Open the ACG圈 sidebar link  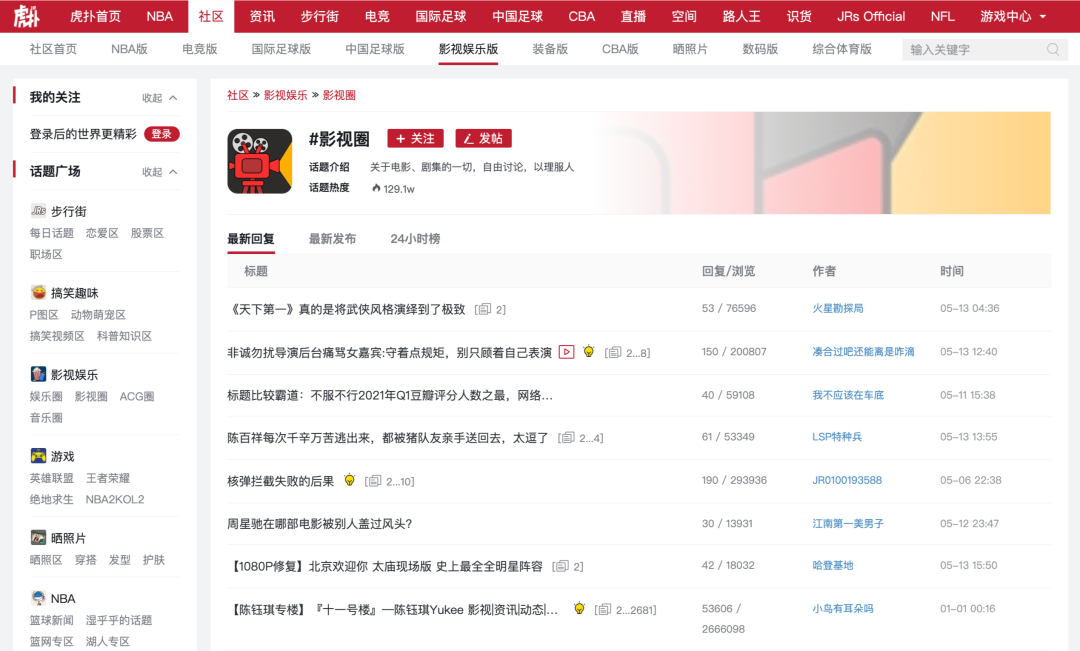tap(137, 396)
